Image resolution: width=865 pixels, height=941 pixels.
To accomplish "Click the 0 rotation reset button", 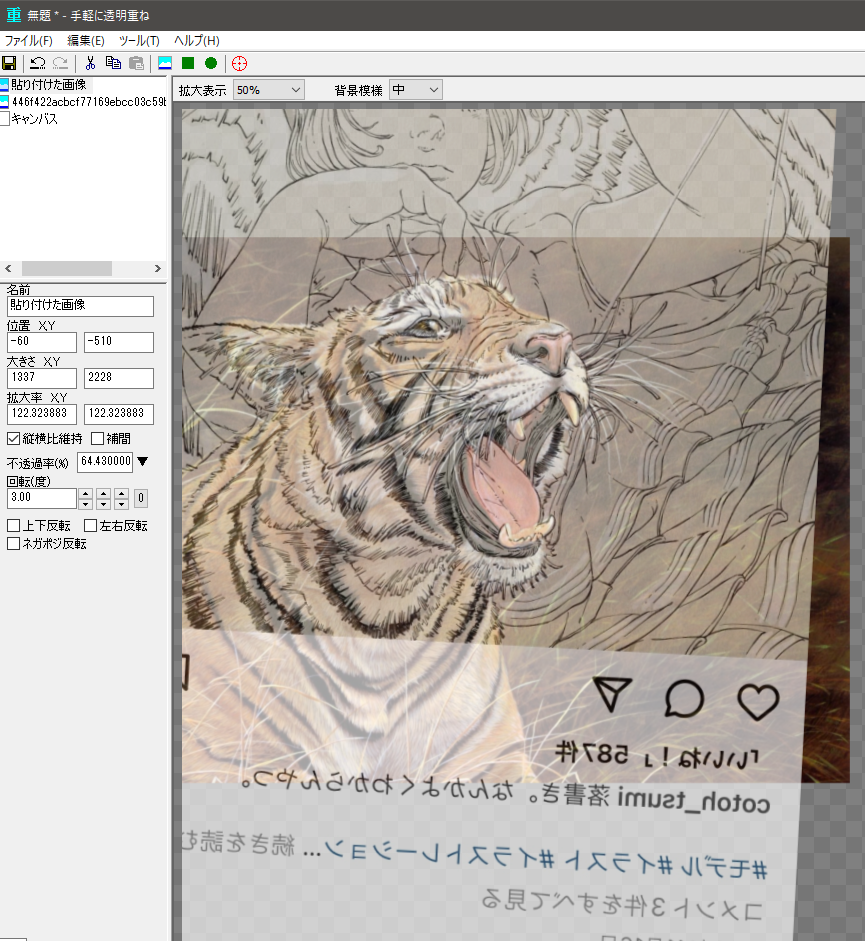I will point(141,498).
